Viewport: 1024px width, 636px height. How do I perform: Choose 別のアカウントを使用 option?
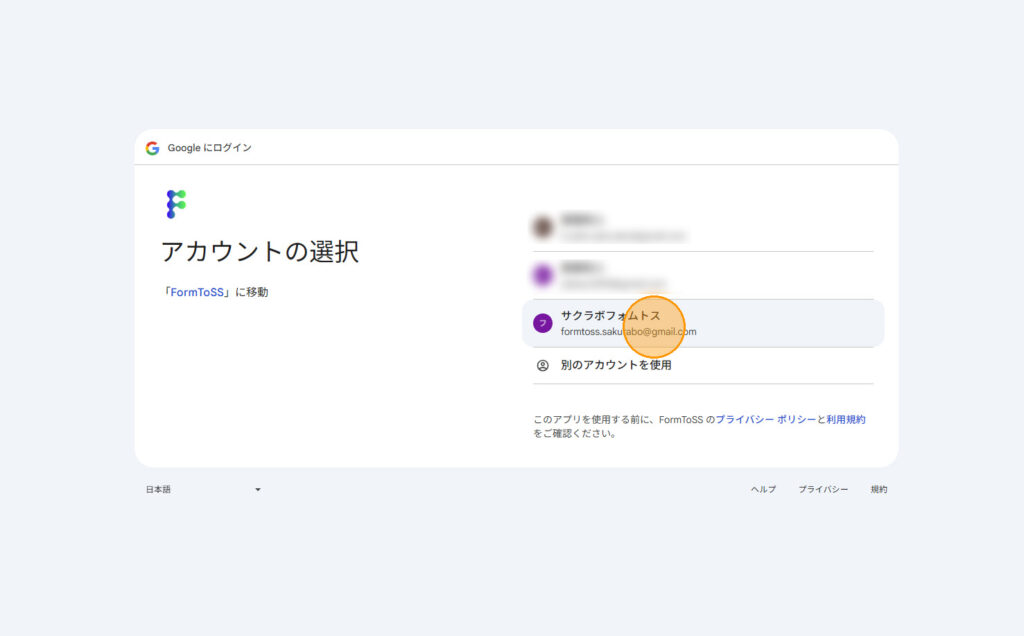pos(703,366)
